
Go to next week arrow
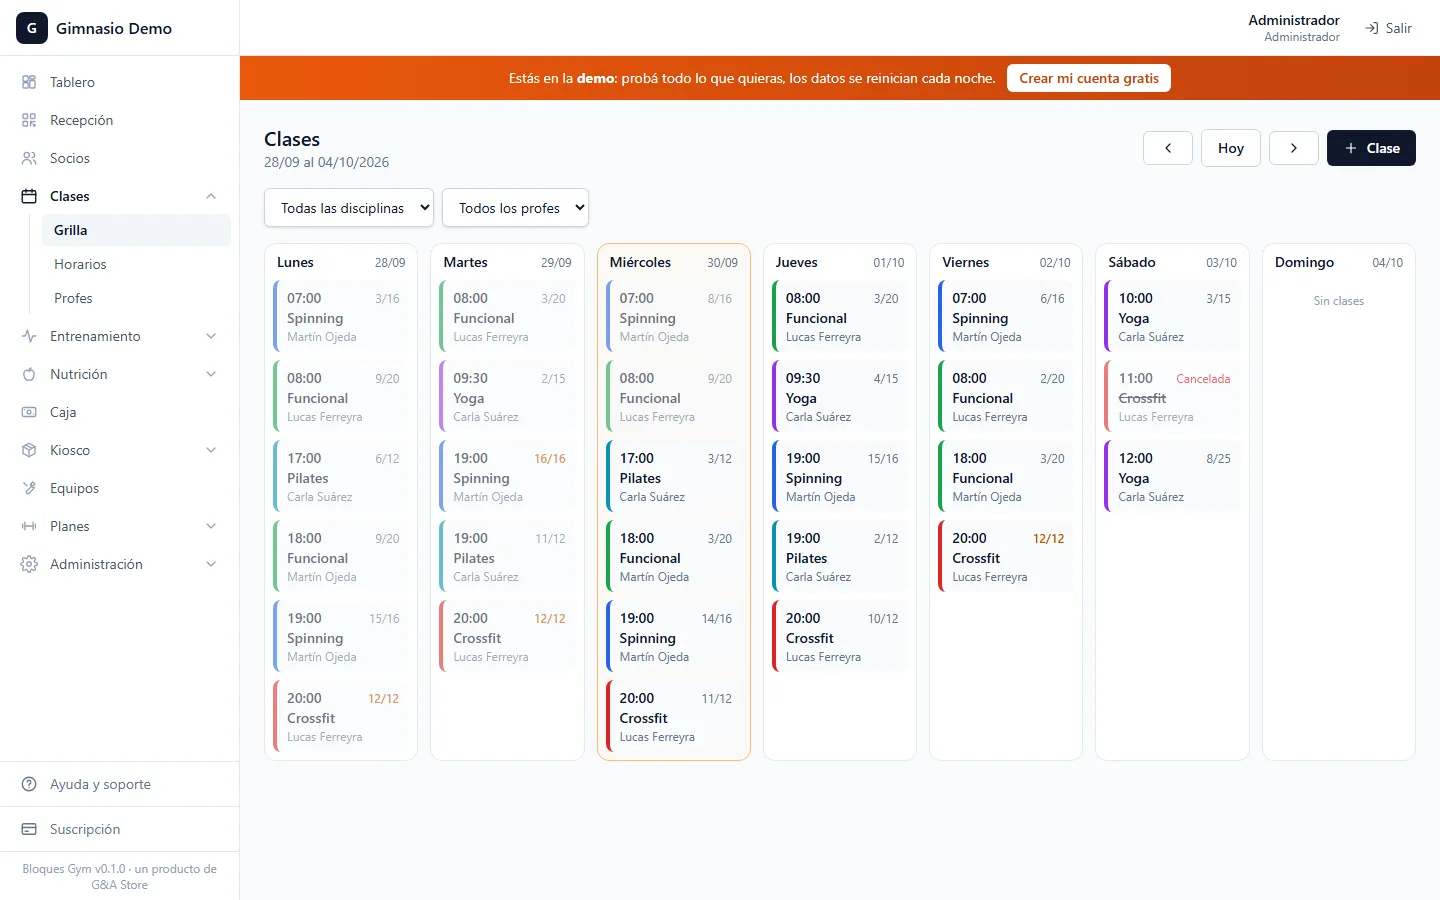tap(1294, 148)
